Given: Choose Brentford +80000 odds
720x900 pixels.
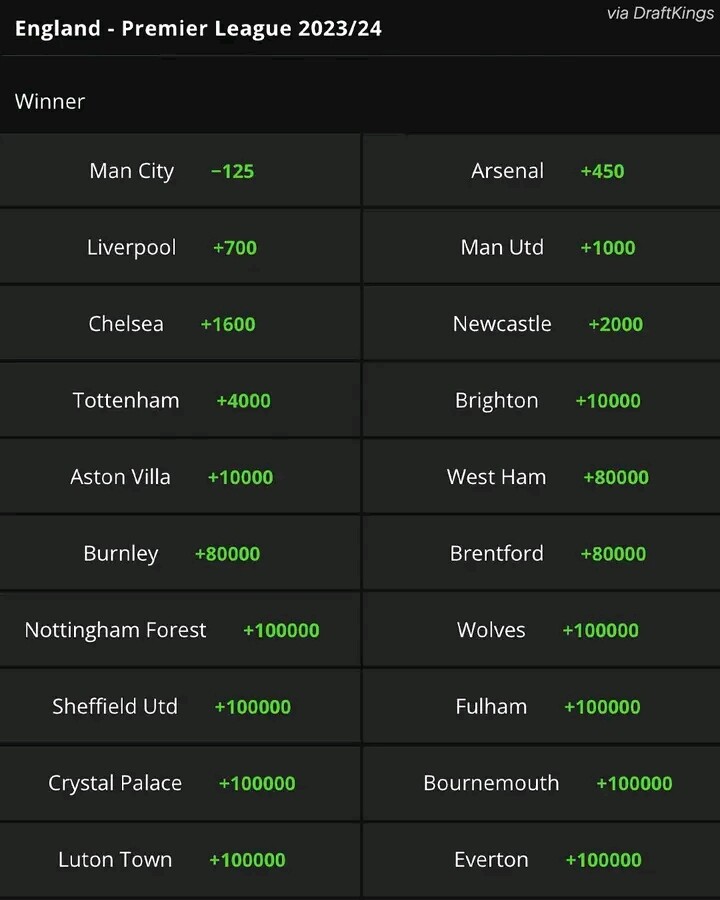Looking at the screenshot, I should click(541, 553).
